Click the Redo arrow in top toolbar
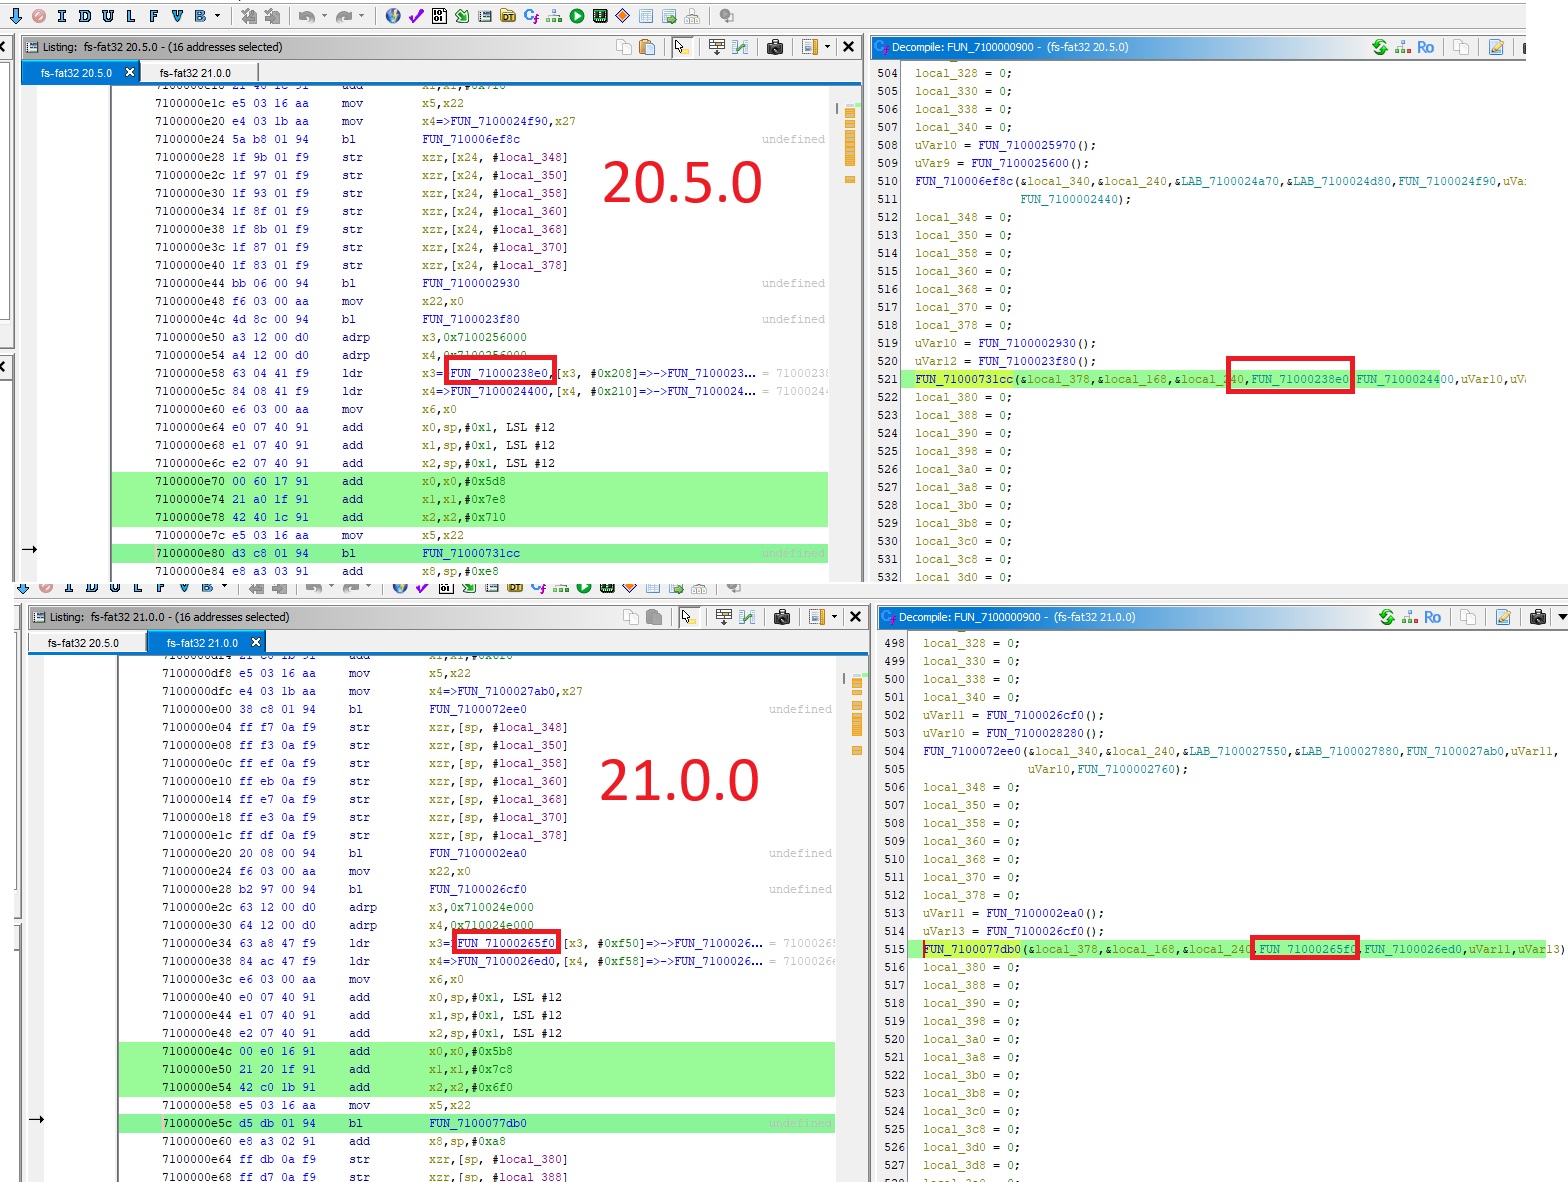The image size is (1568, 1182). click(344, 16)
